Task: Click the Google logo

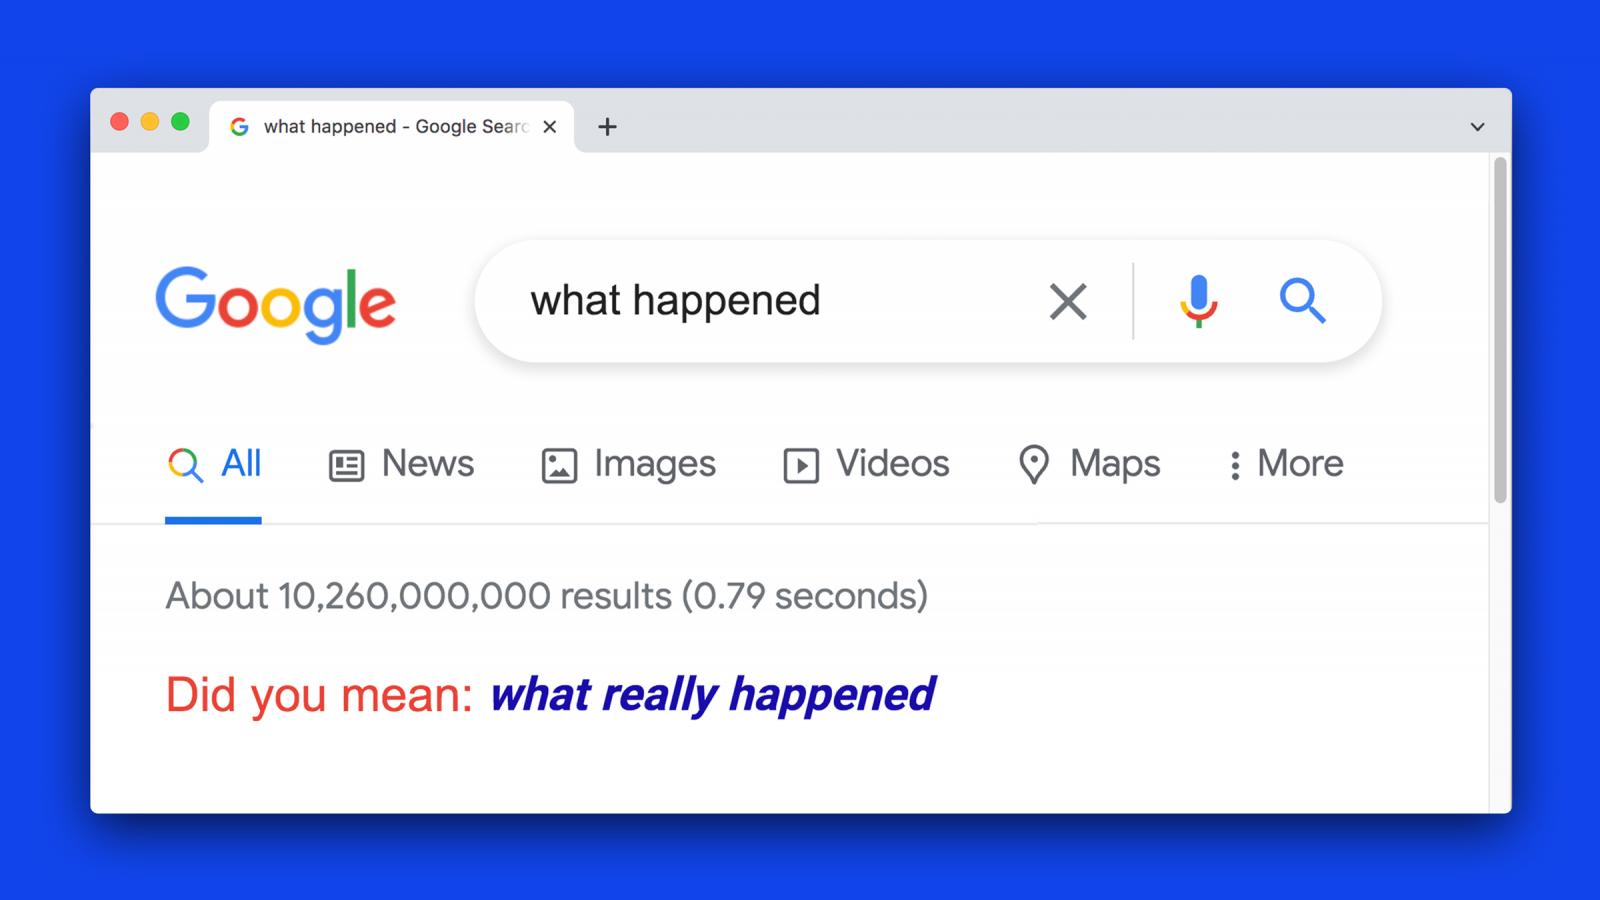Action: point(275,304)
